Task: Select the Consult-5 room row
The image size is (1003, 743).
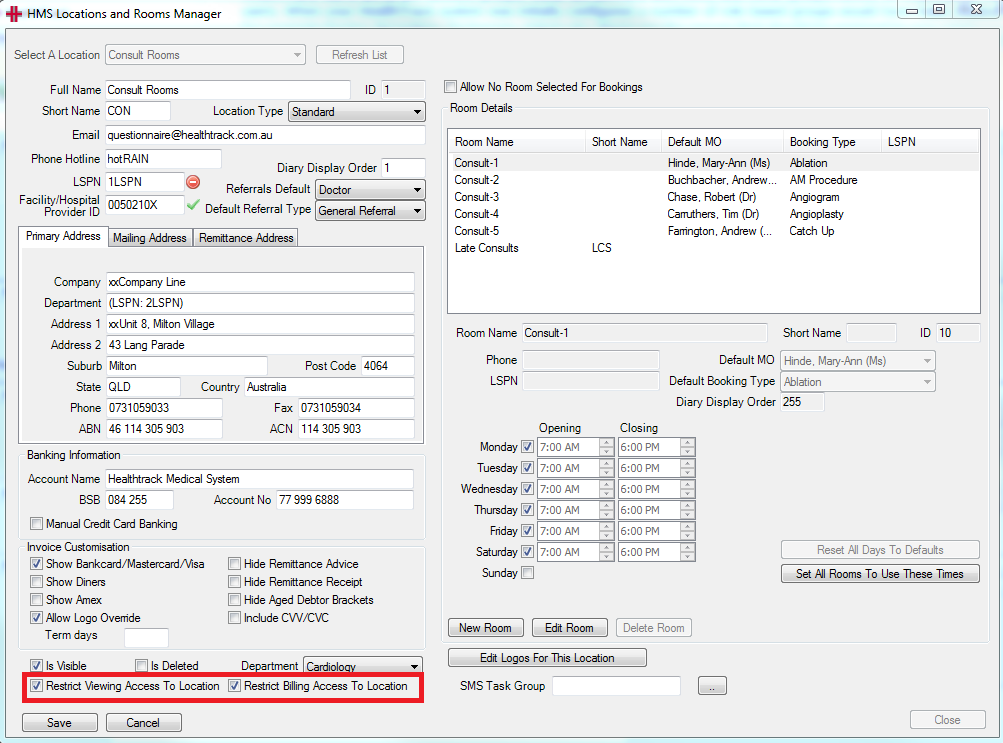Action: click(x=713, y=231)
